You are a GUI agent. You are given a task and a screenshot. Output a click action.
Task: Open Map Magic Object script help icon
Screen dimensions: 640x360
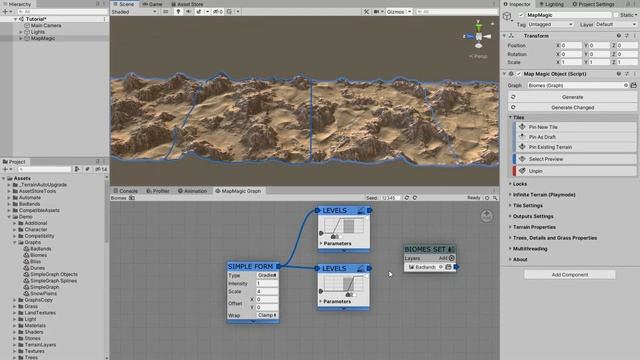click(619, 74)
